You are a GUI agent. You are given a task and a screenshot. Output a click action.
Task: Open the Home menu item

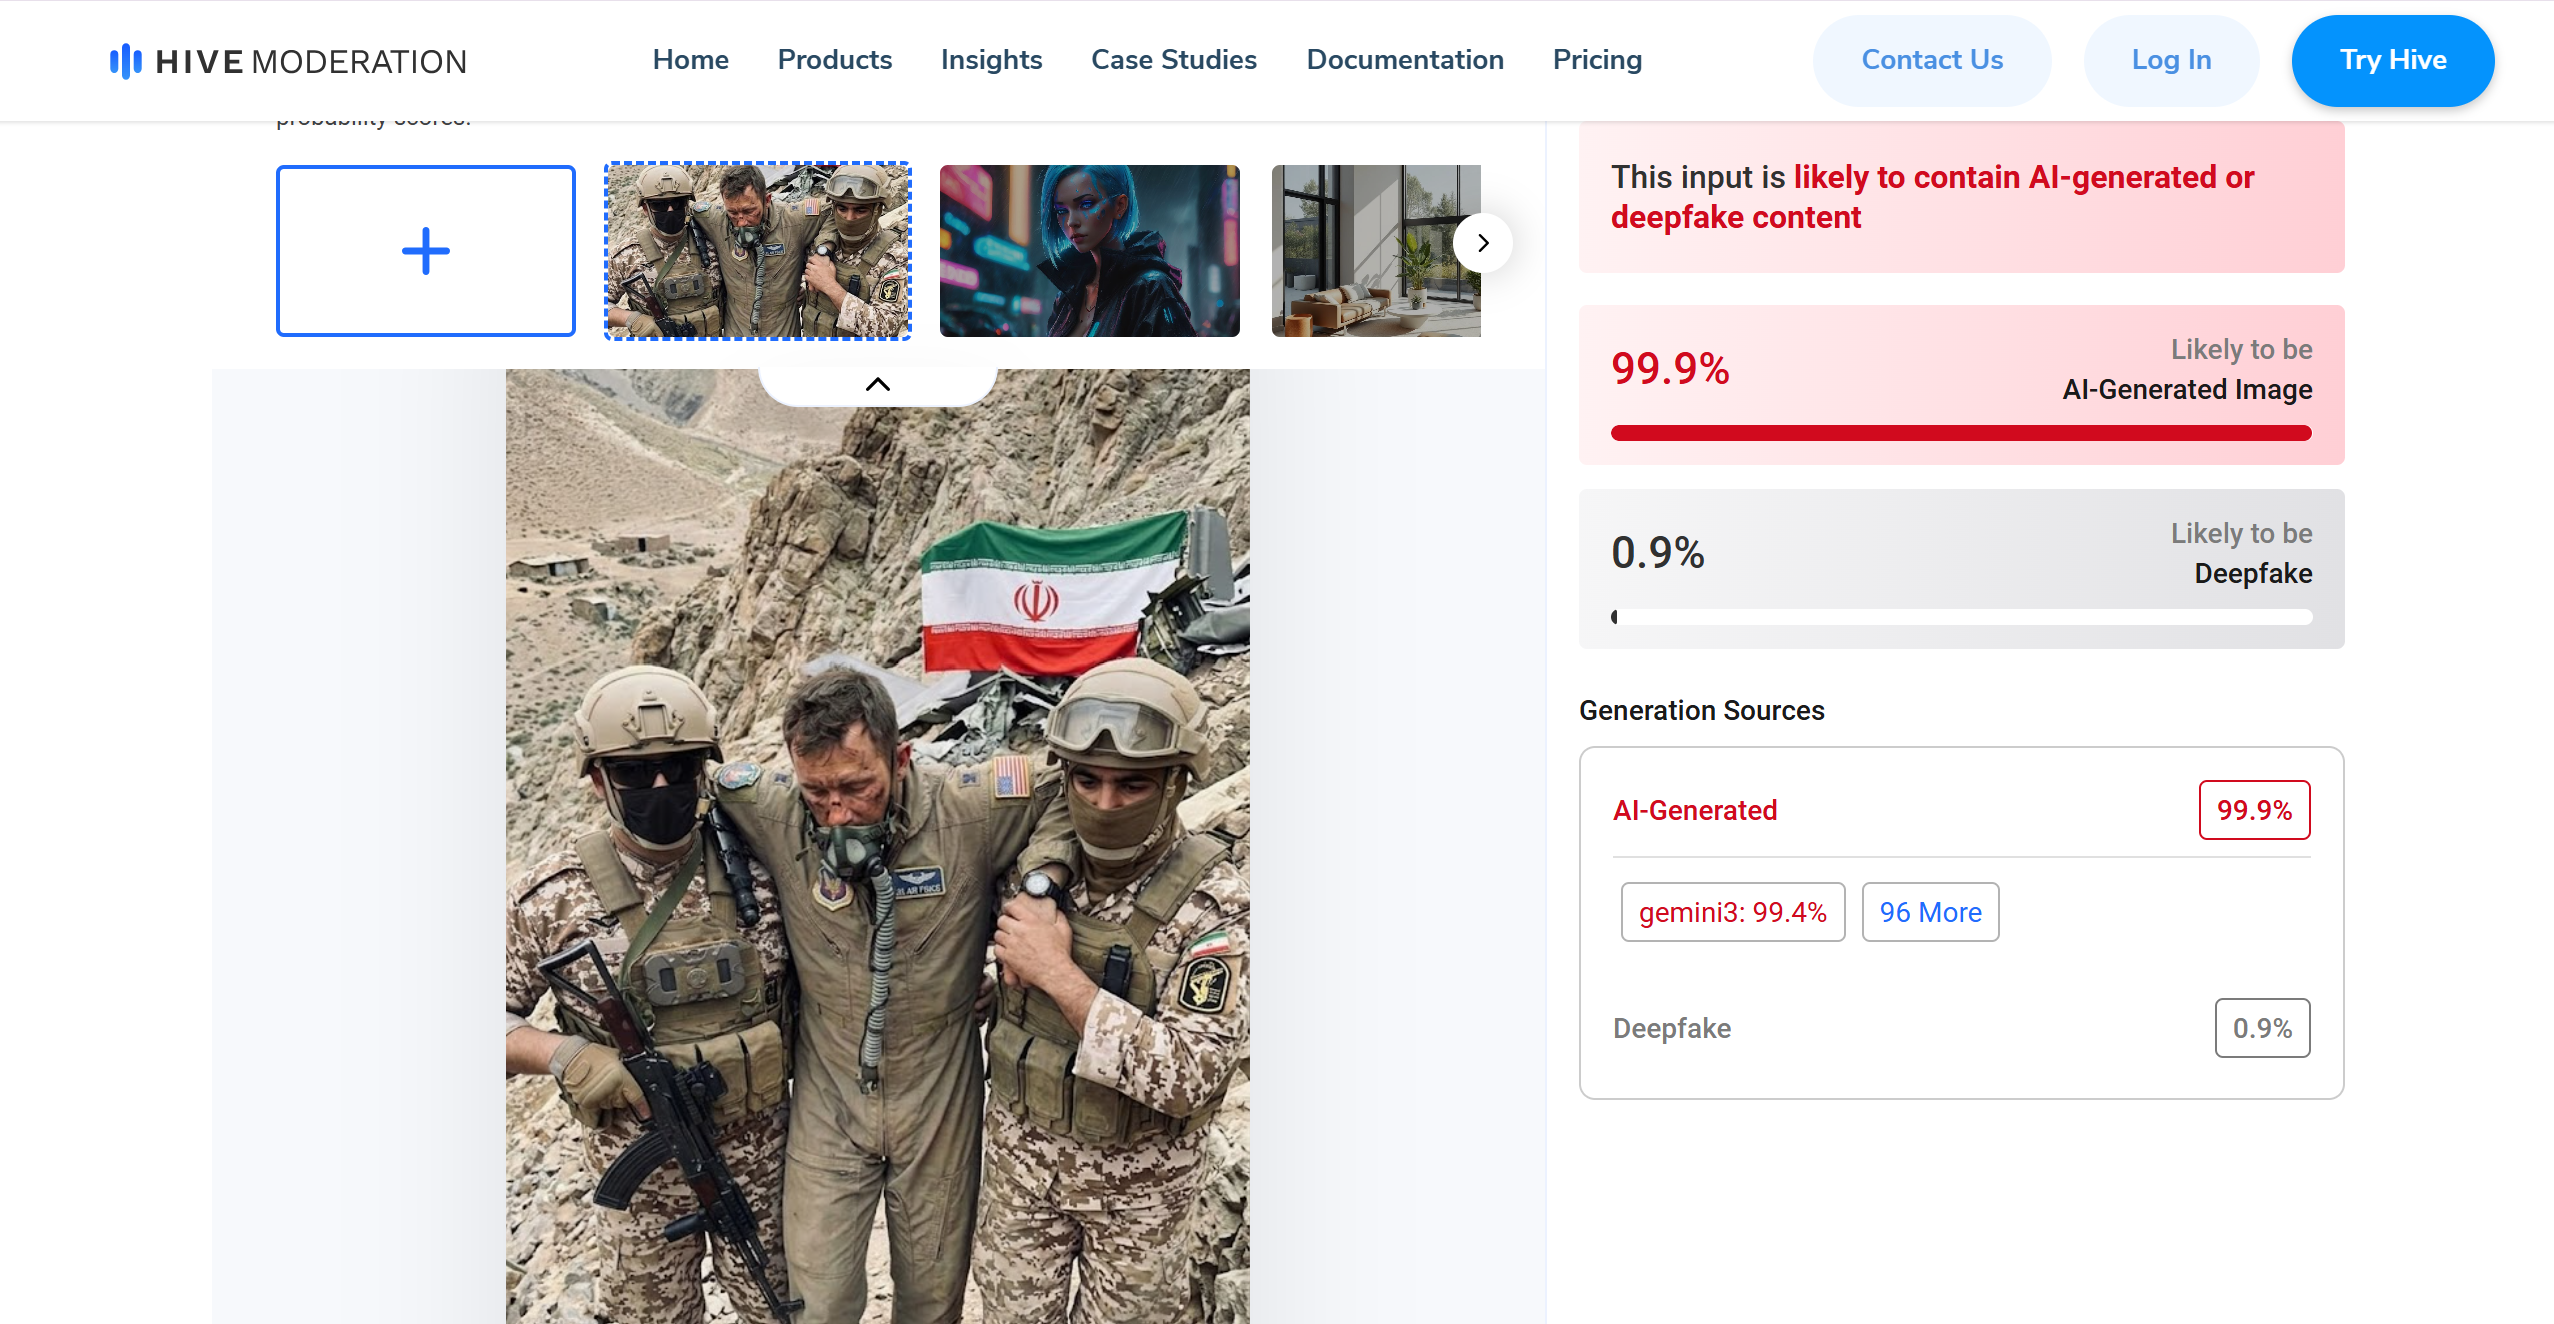690,60
